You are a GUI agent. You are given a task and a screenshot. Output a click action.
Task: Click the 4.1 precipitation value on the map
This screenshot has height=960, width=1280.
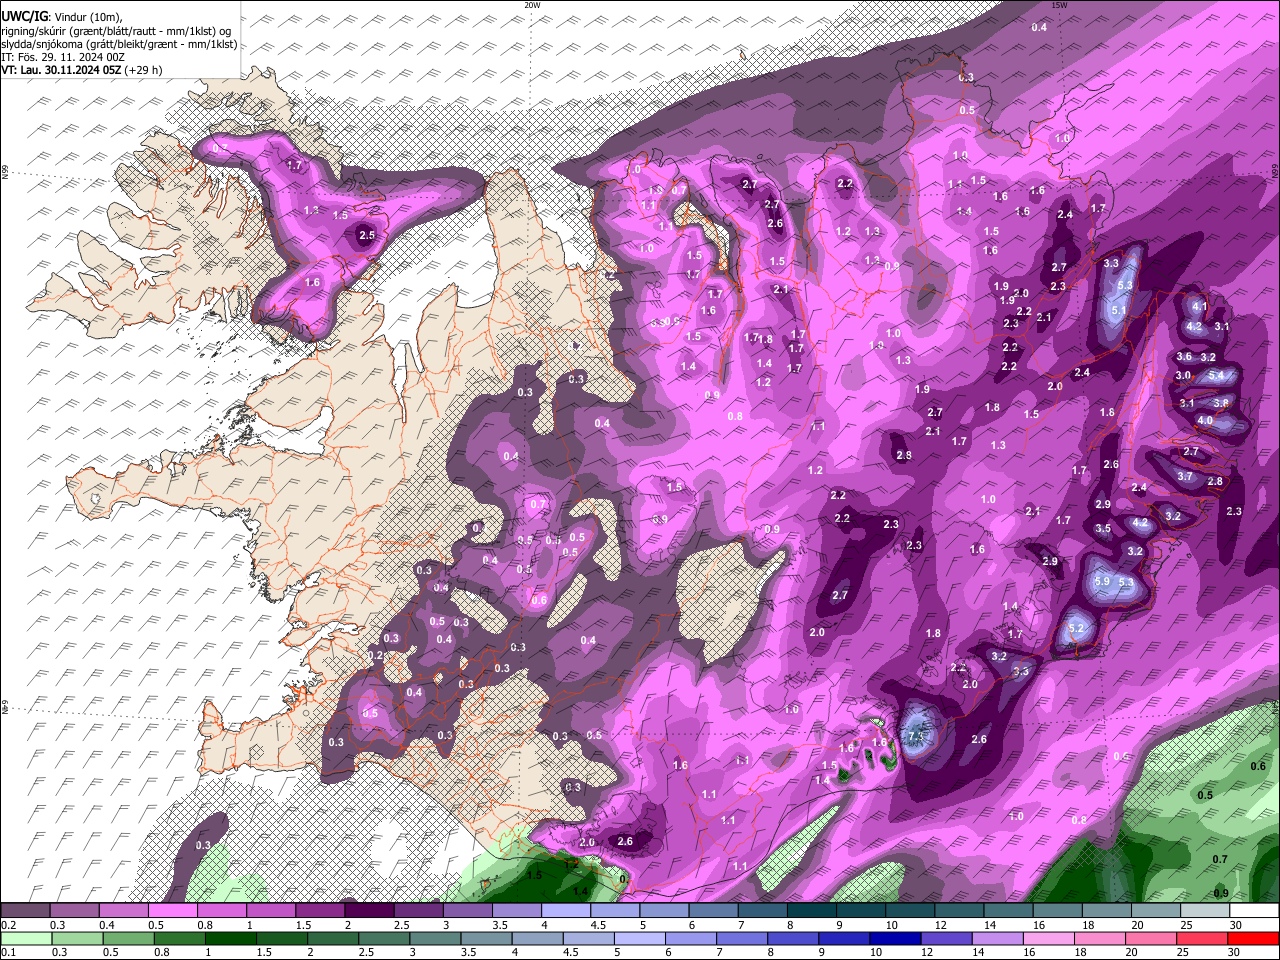pos(1200,307)
